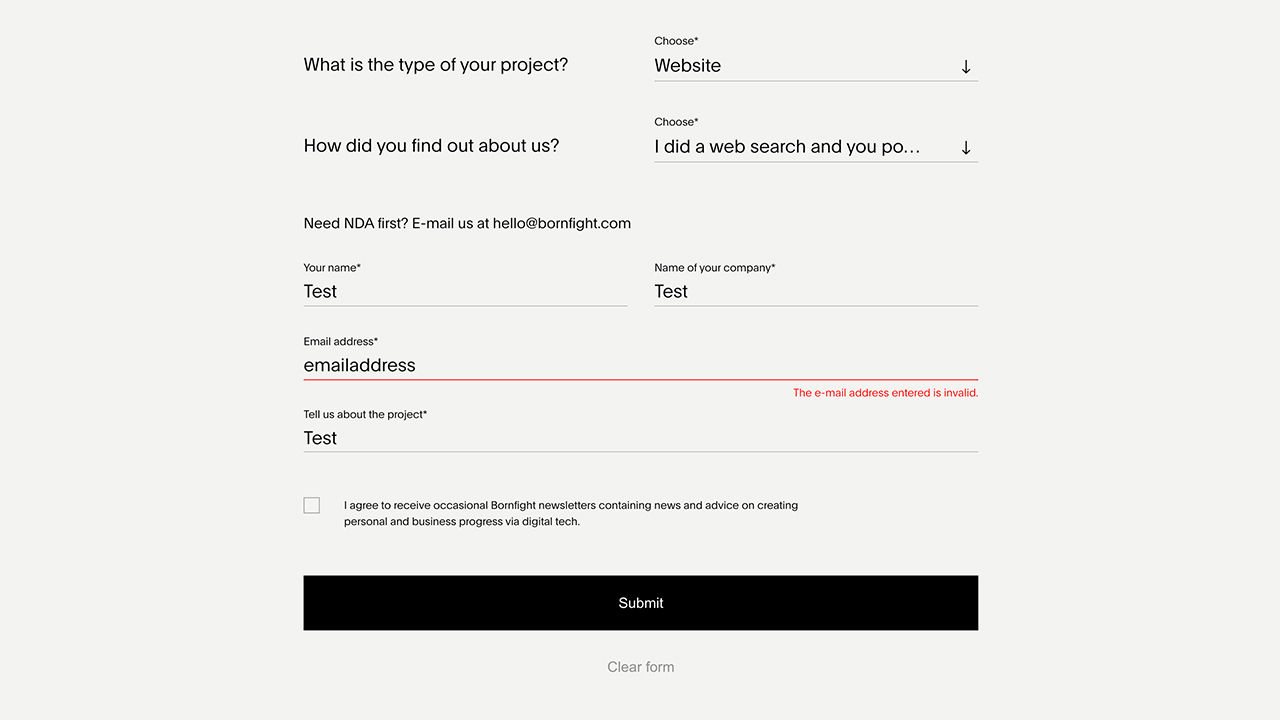Select the Email address field with 'emailaddress'
Screen dimensions: 1280x720
coord(640,366)
